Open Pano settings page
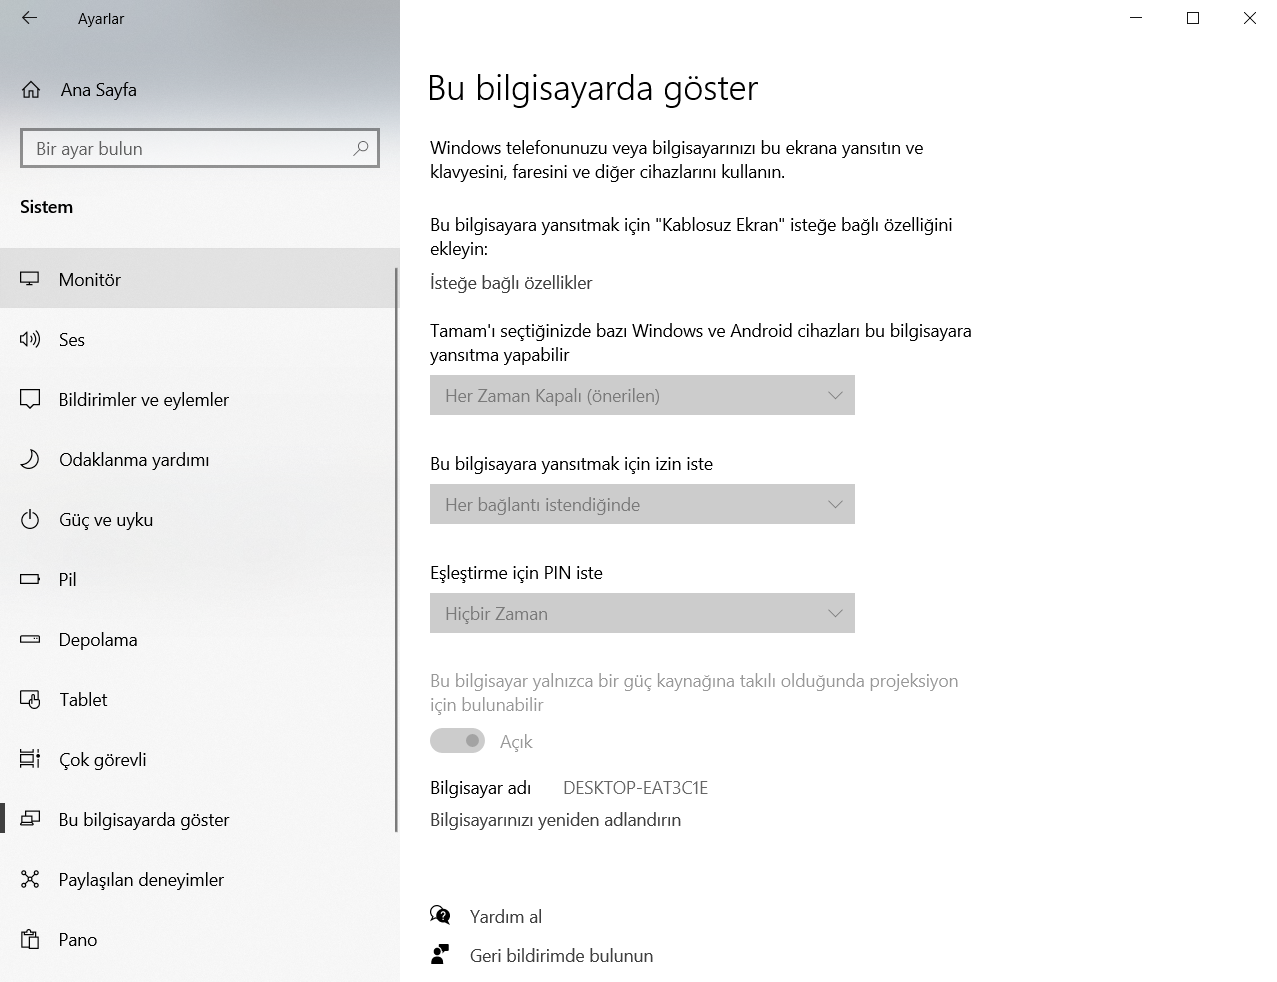 [199, 939]
